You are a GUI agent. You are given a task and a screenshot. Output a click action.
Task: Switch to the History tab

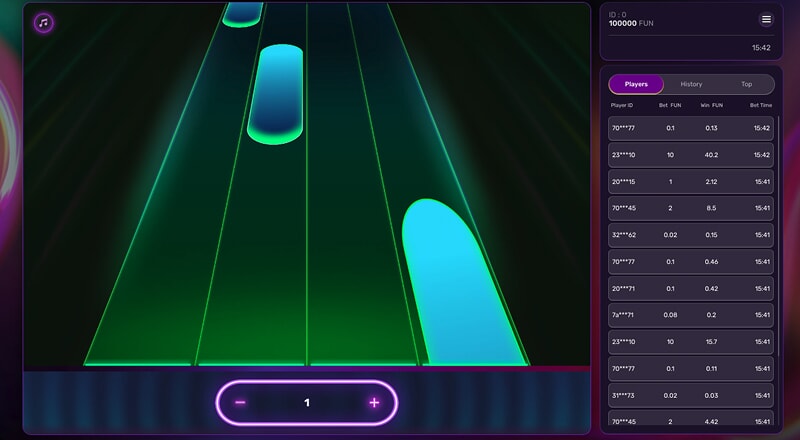click(691, 84)
